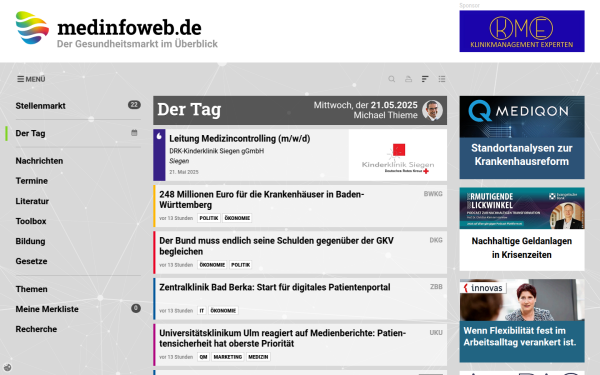Click Michael Thieme author name
600x375 pixels.
385,115
